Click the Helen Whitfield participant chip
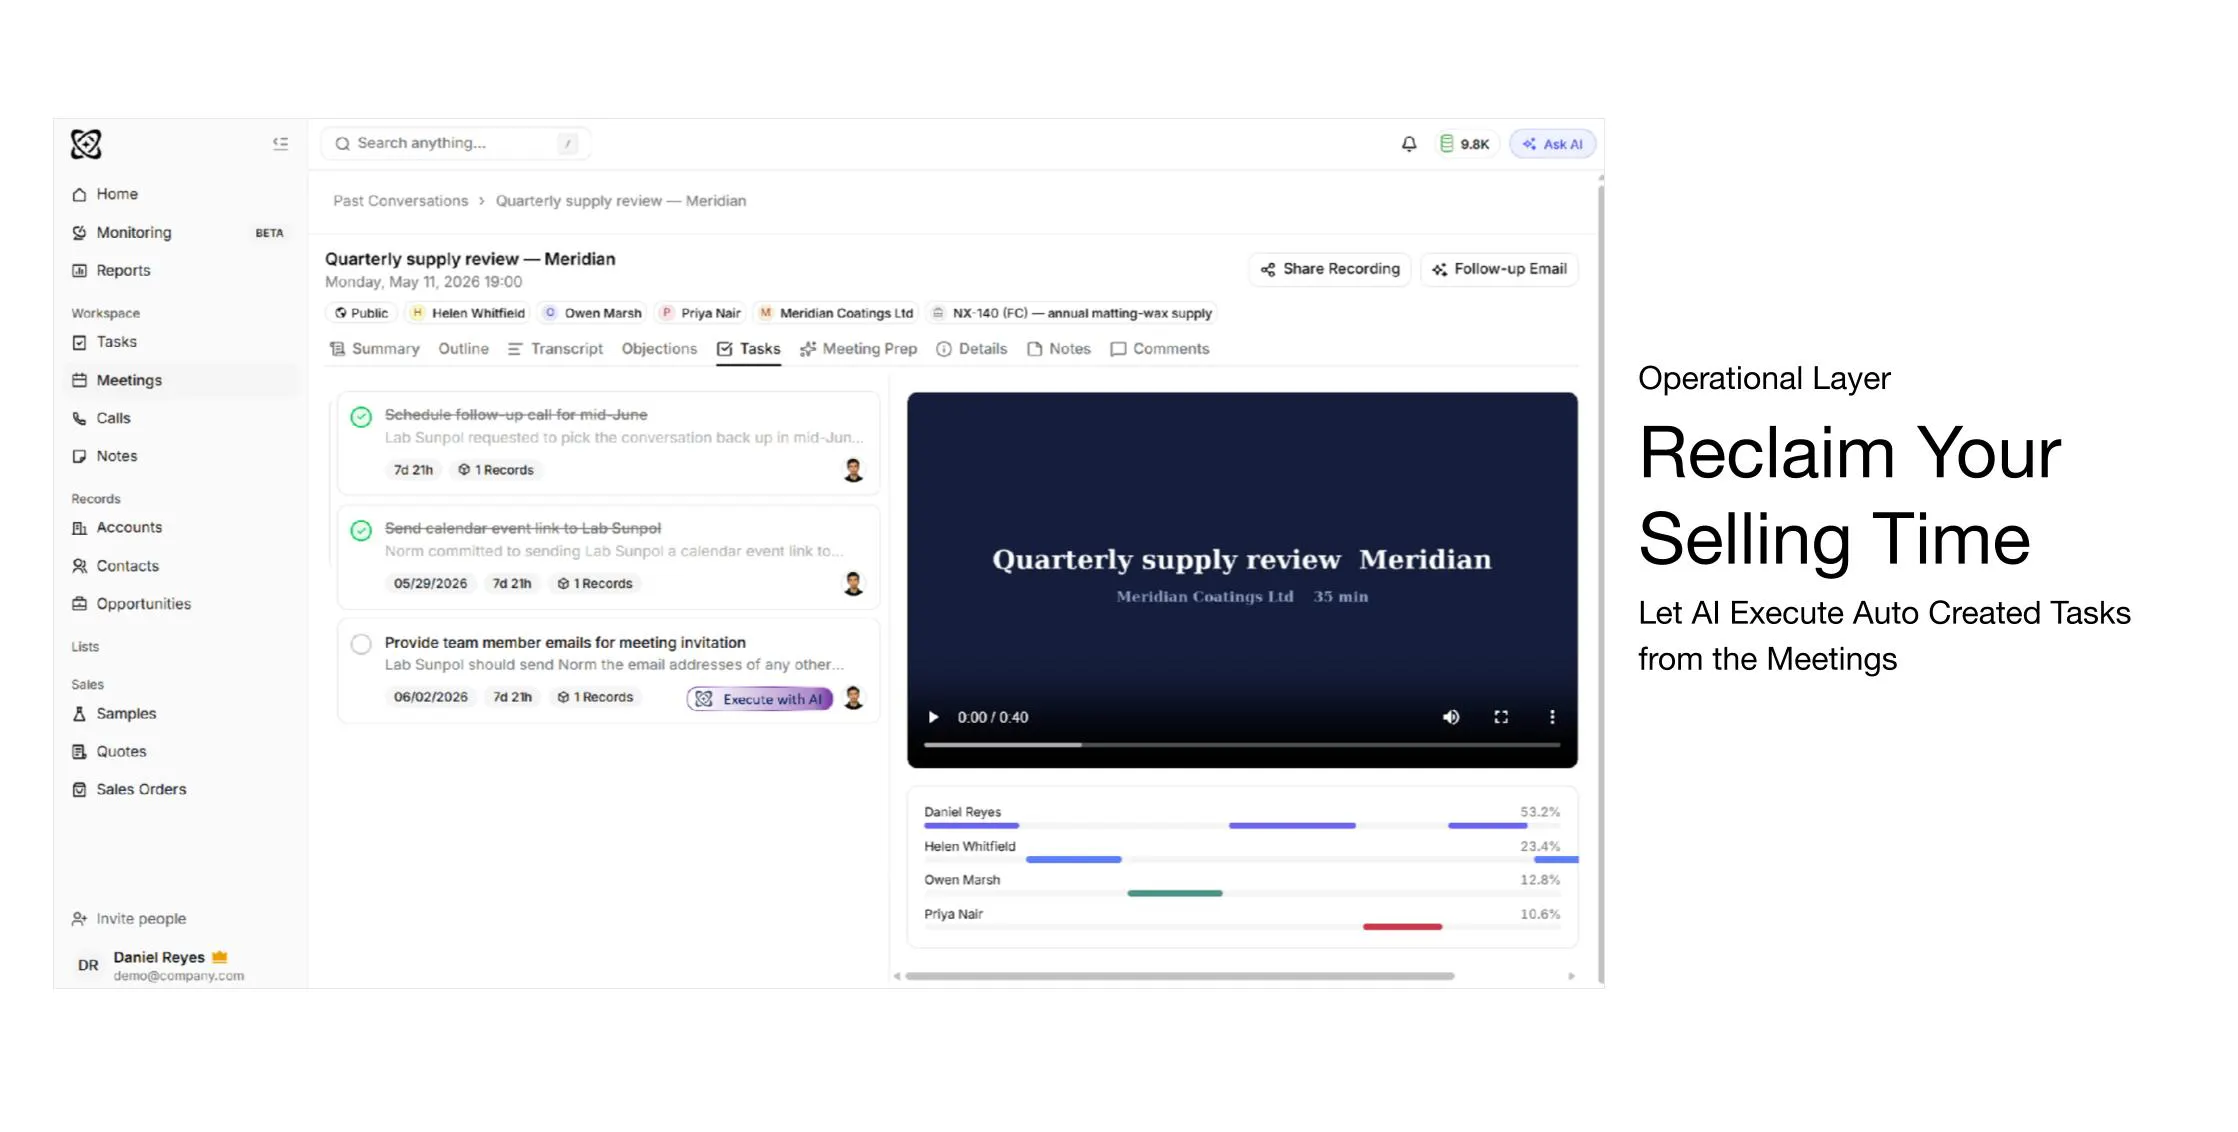2238x1132 pixels. 468,313
